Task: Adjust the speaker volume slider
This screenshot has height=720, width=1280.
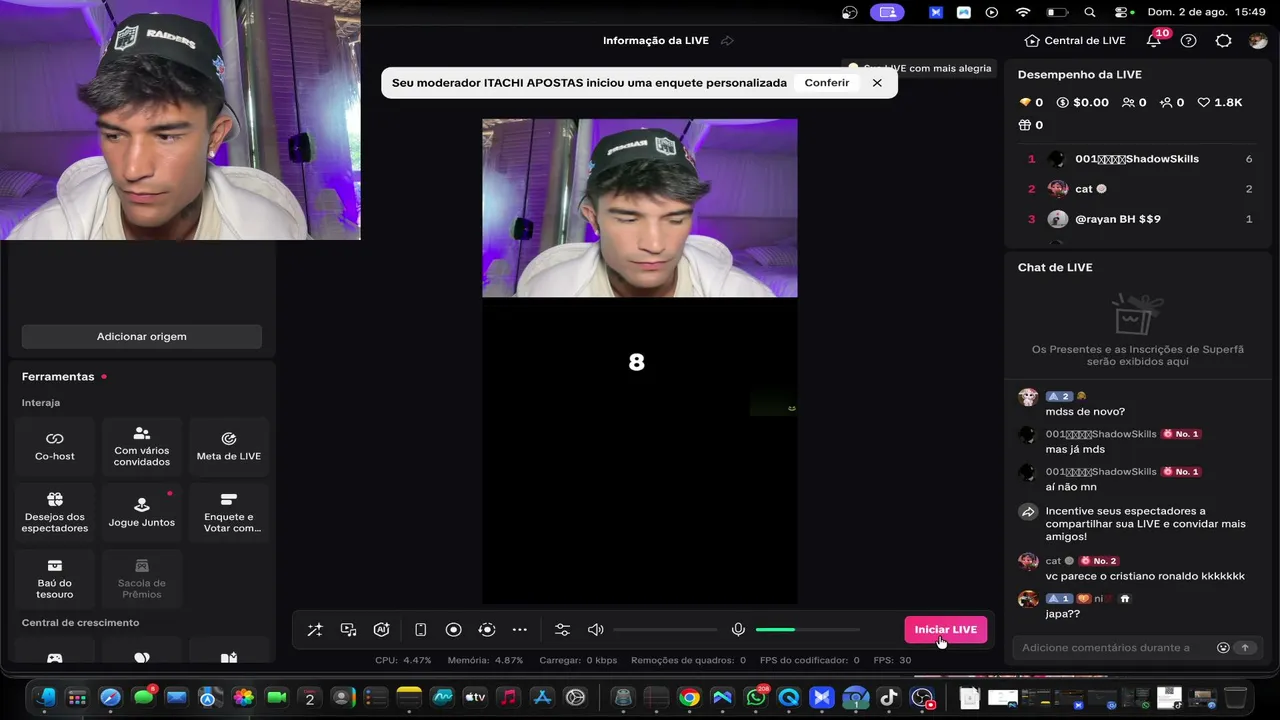Action: click(x=666, y=630)
